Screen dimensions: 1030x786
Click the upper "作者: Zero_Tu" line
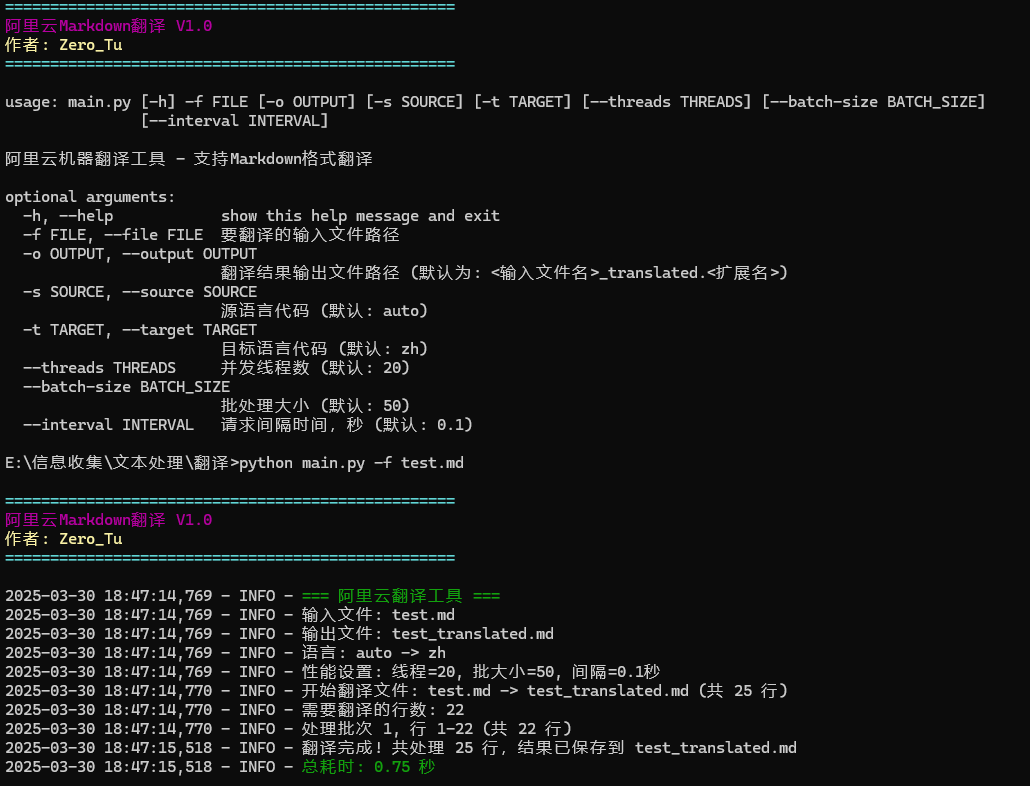click(x=64, y=45)
